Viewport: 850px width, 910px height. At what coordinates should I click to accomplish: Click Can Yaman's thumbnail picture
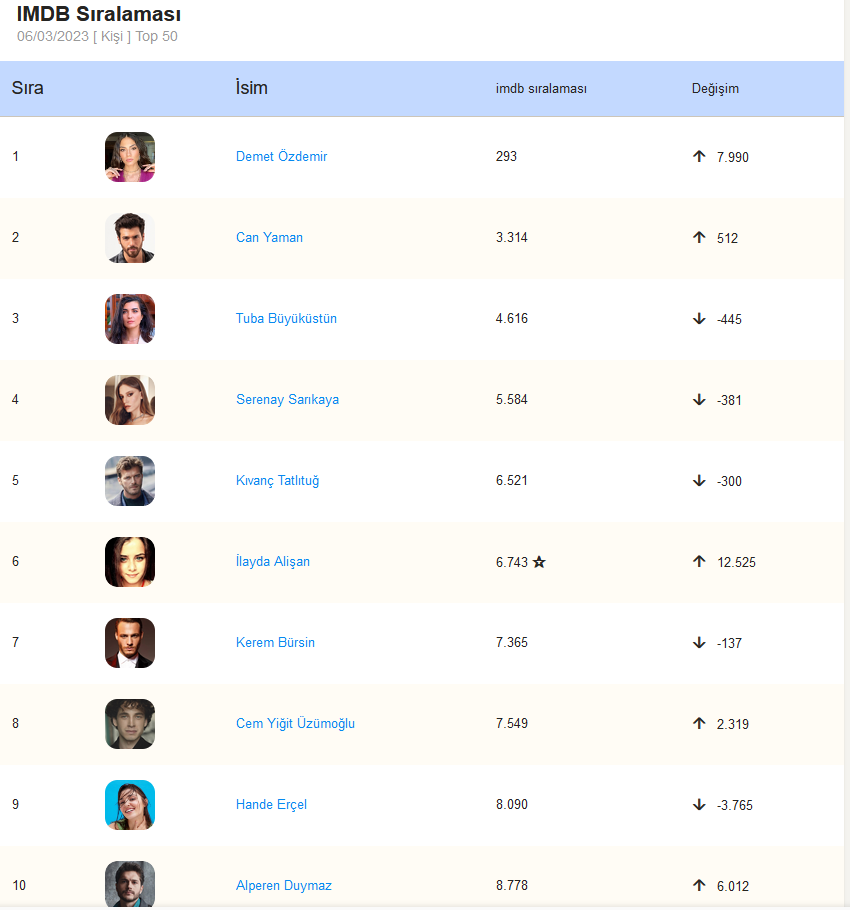tap(130, 238)
